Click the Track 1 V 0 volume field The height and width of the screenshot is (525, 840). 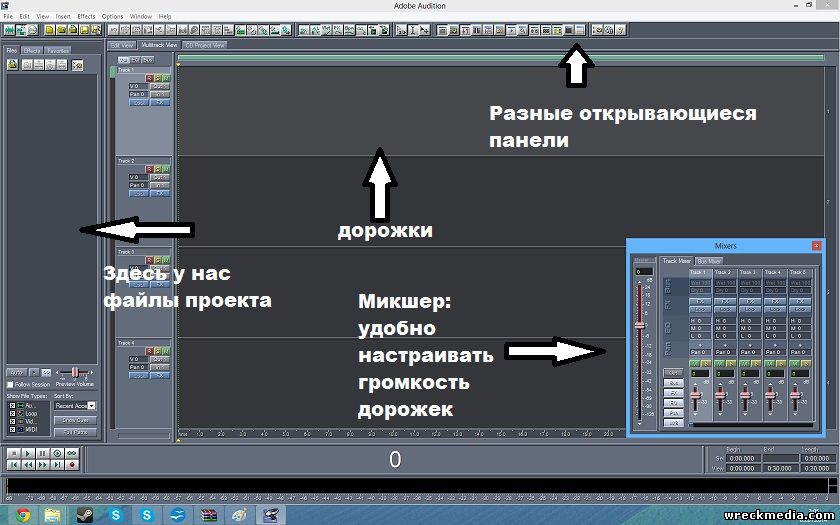[138, 86]
